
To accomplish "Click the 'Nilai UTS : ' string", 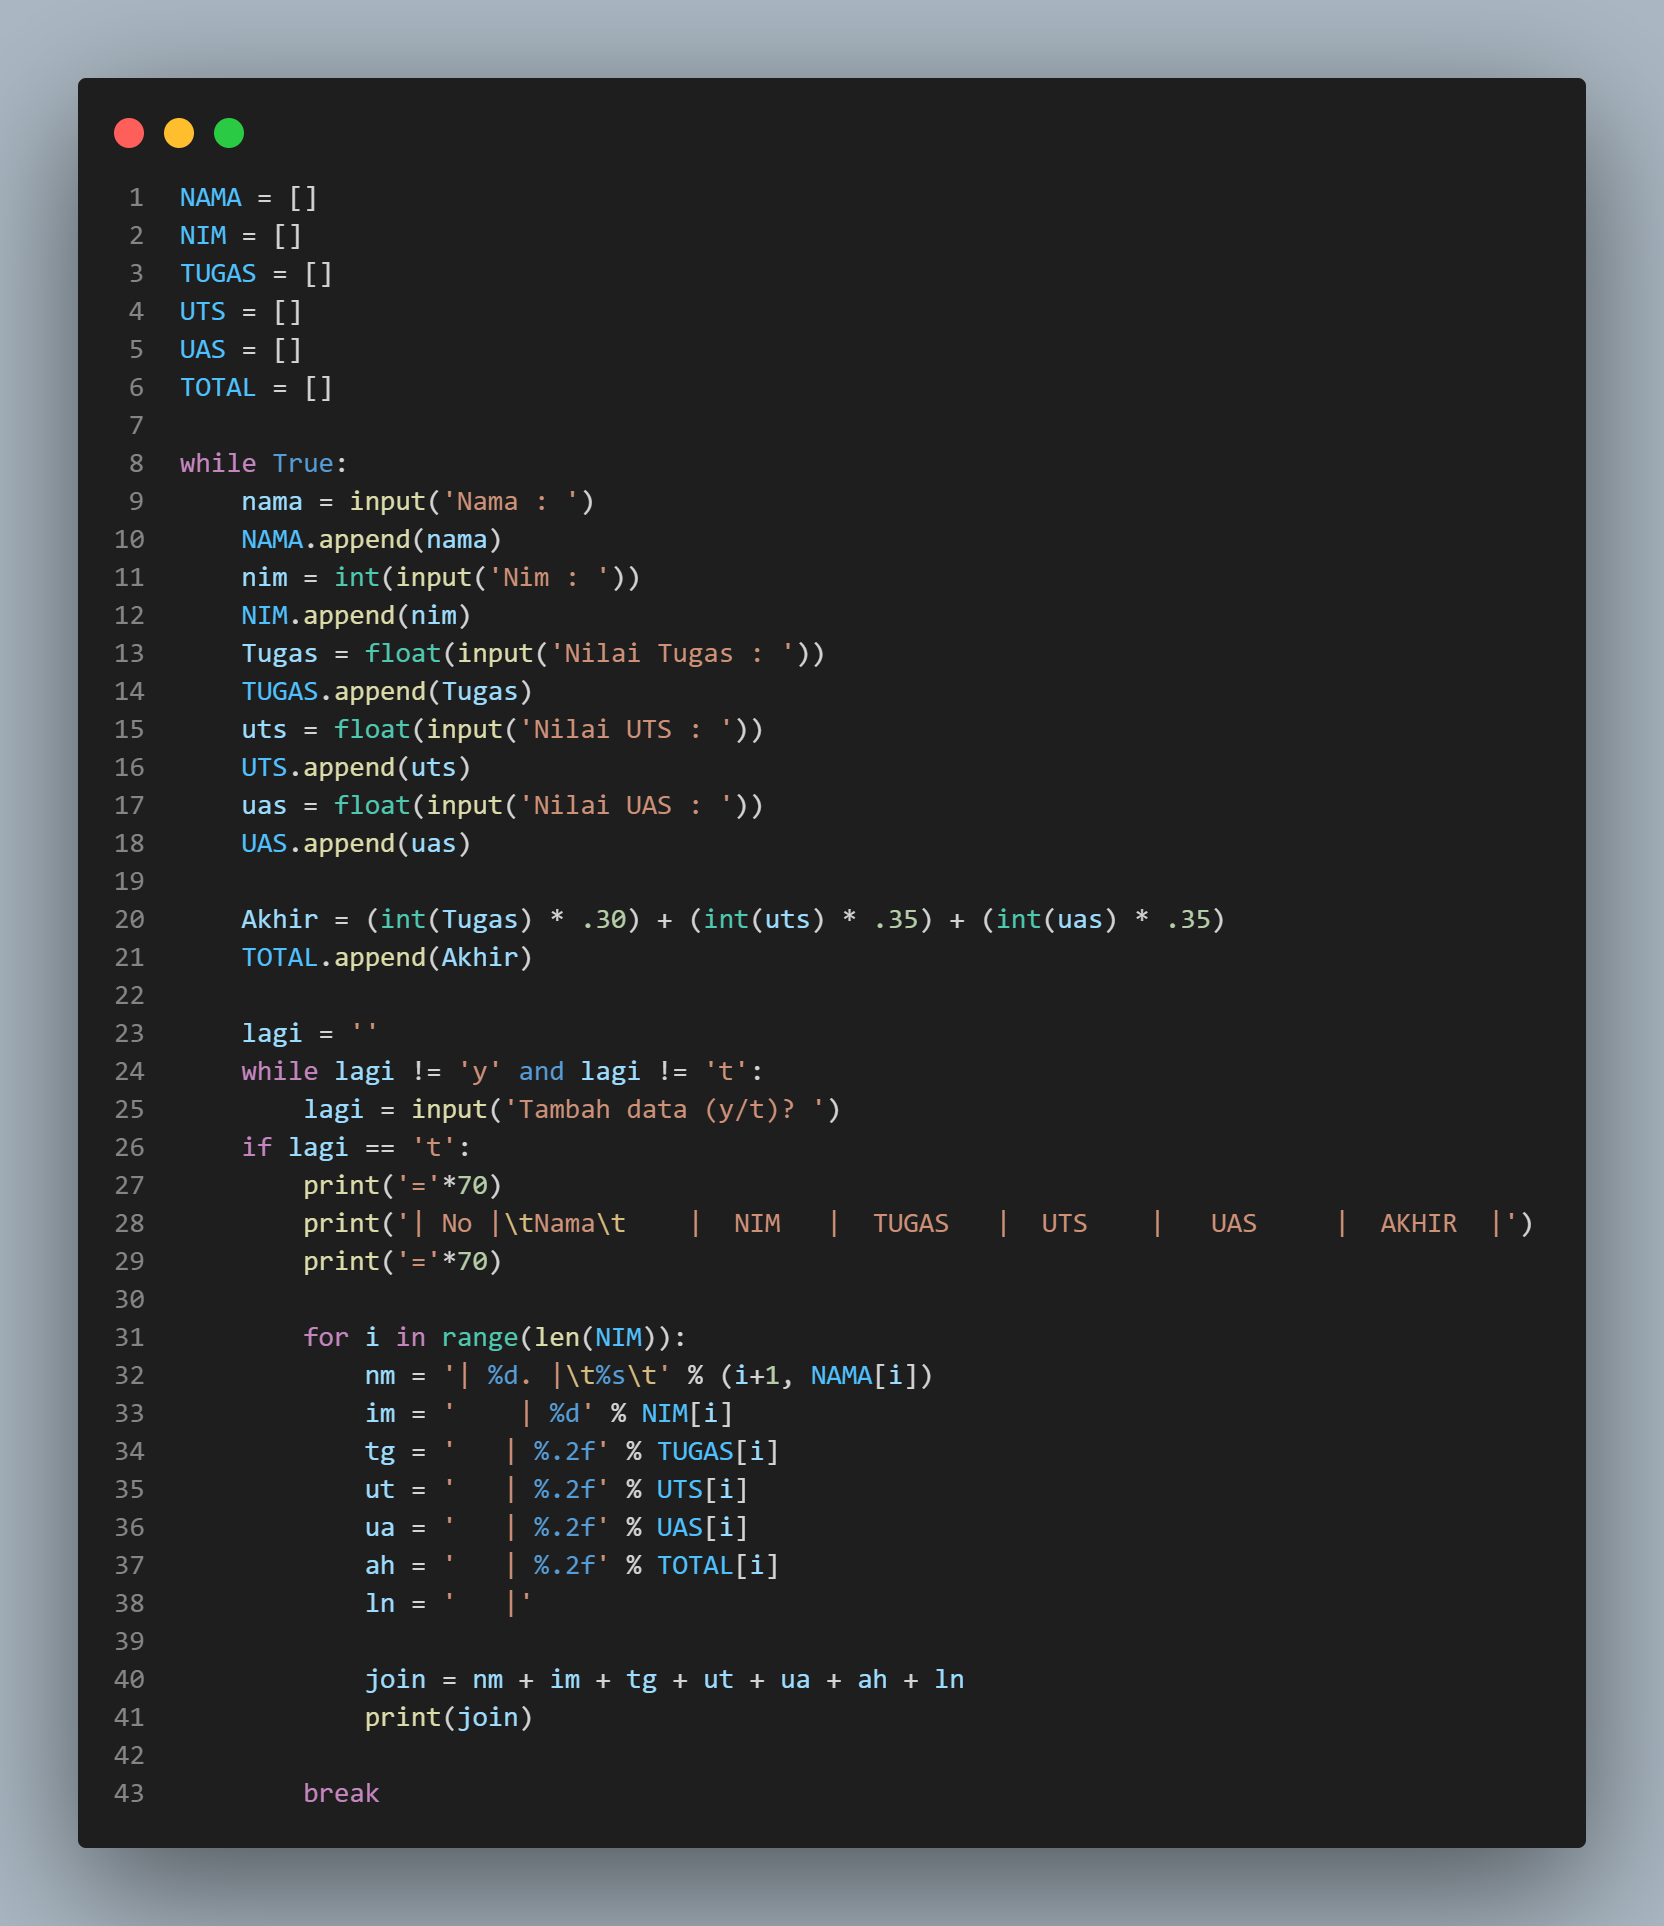I will point(626,730).
